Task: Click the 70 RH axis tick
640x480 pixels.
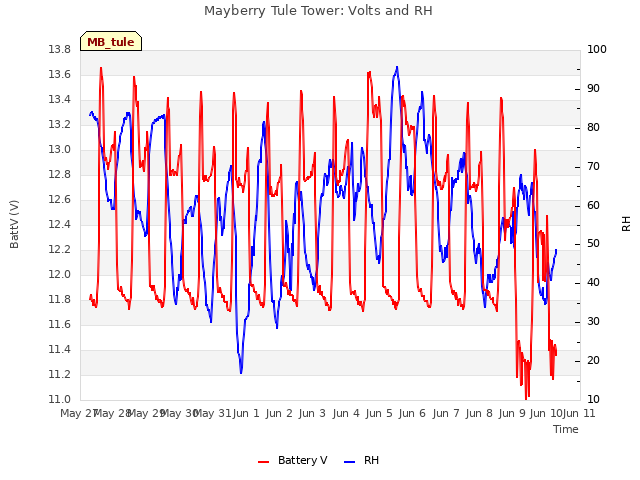Action: pos(593,167)
